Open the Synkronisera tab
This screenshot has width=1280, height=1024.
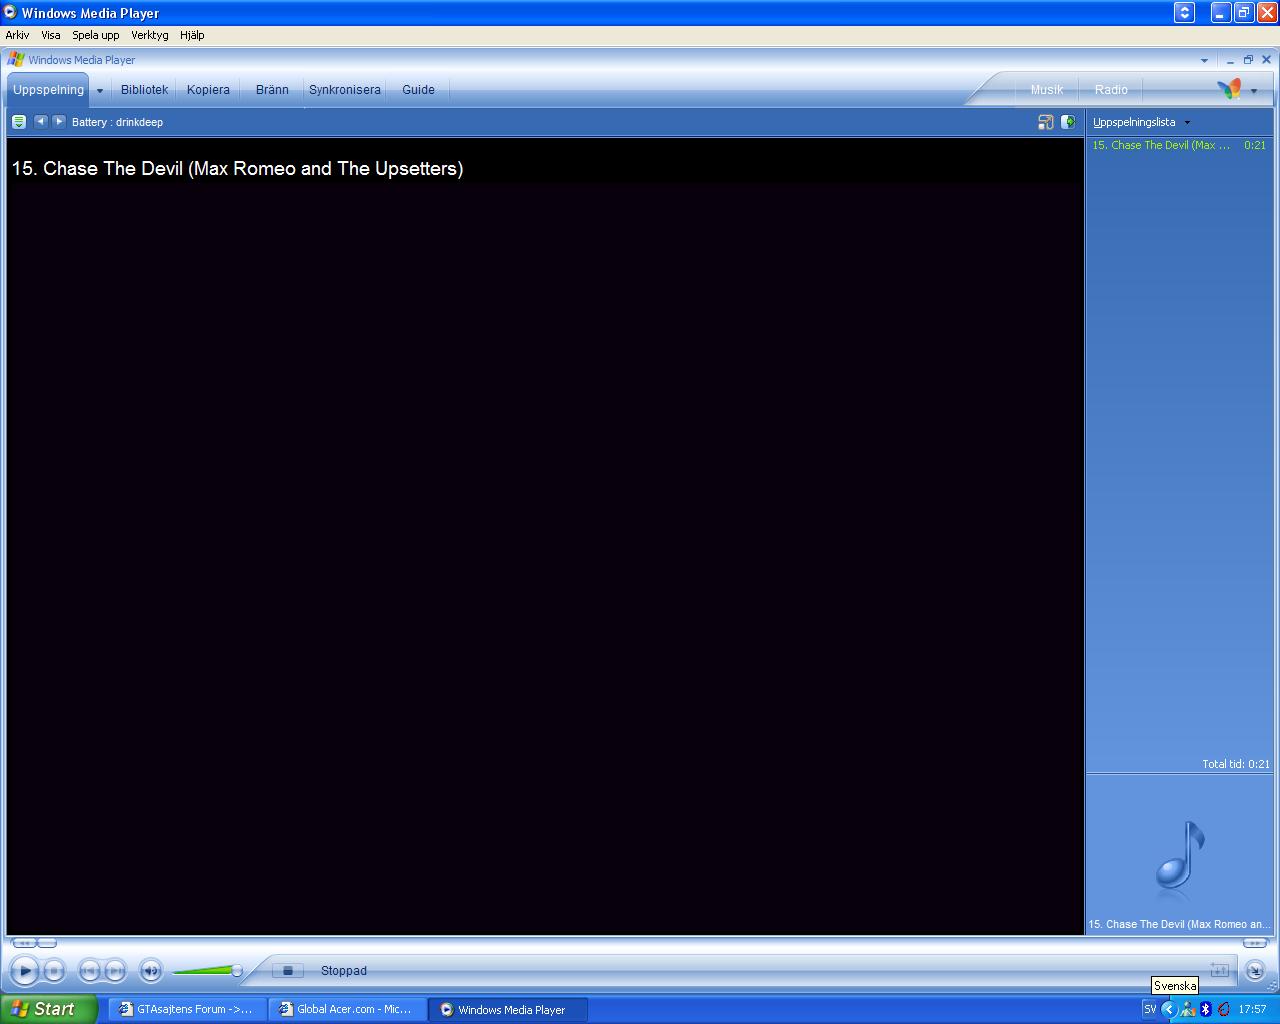pyautogui.click(x=344, y=89)
